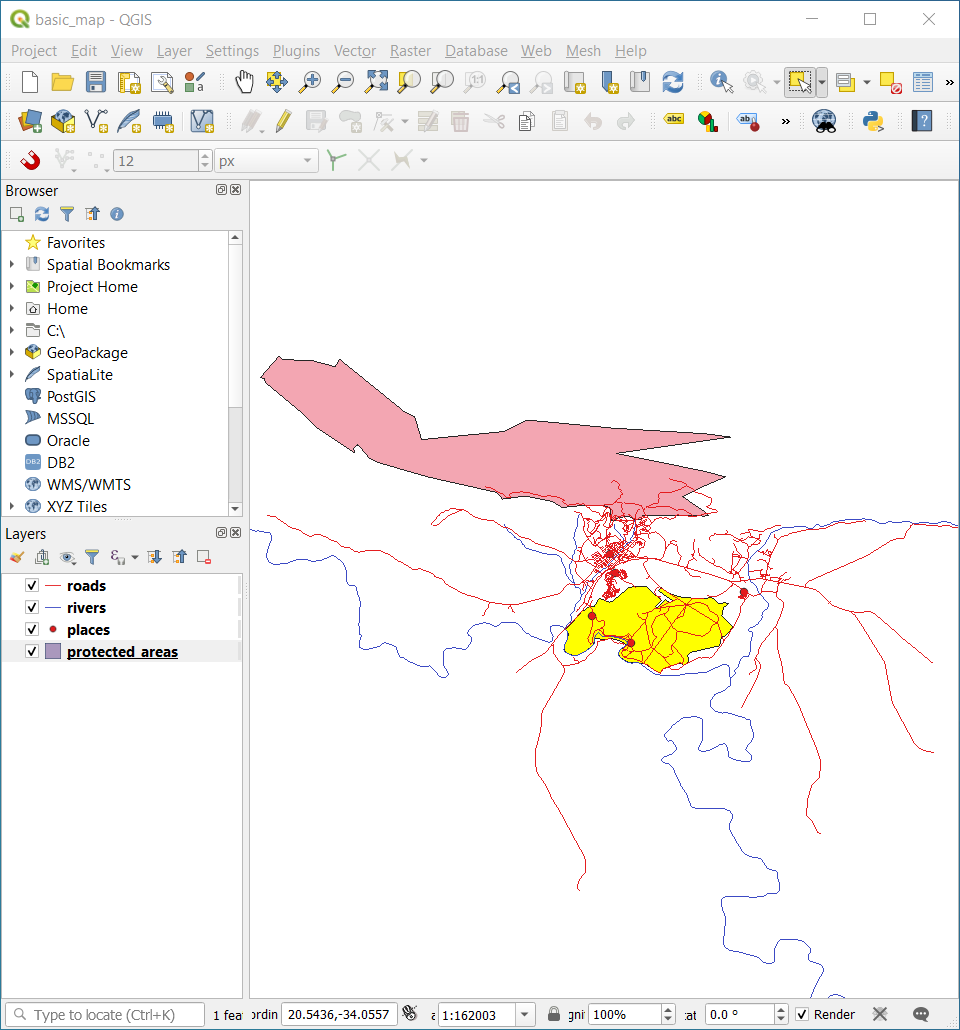Click the Type to locate search field
Image resolution: width=960 pixels, height=1030 pixels.
(x=105, y=1014)
